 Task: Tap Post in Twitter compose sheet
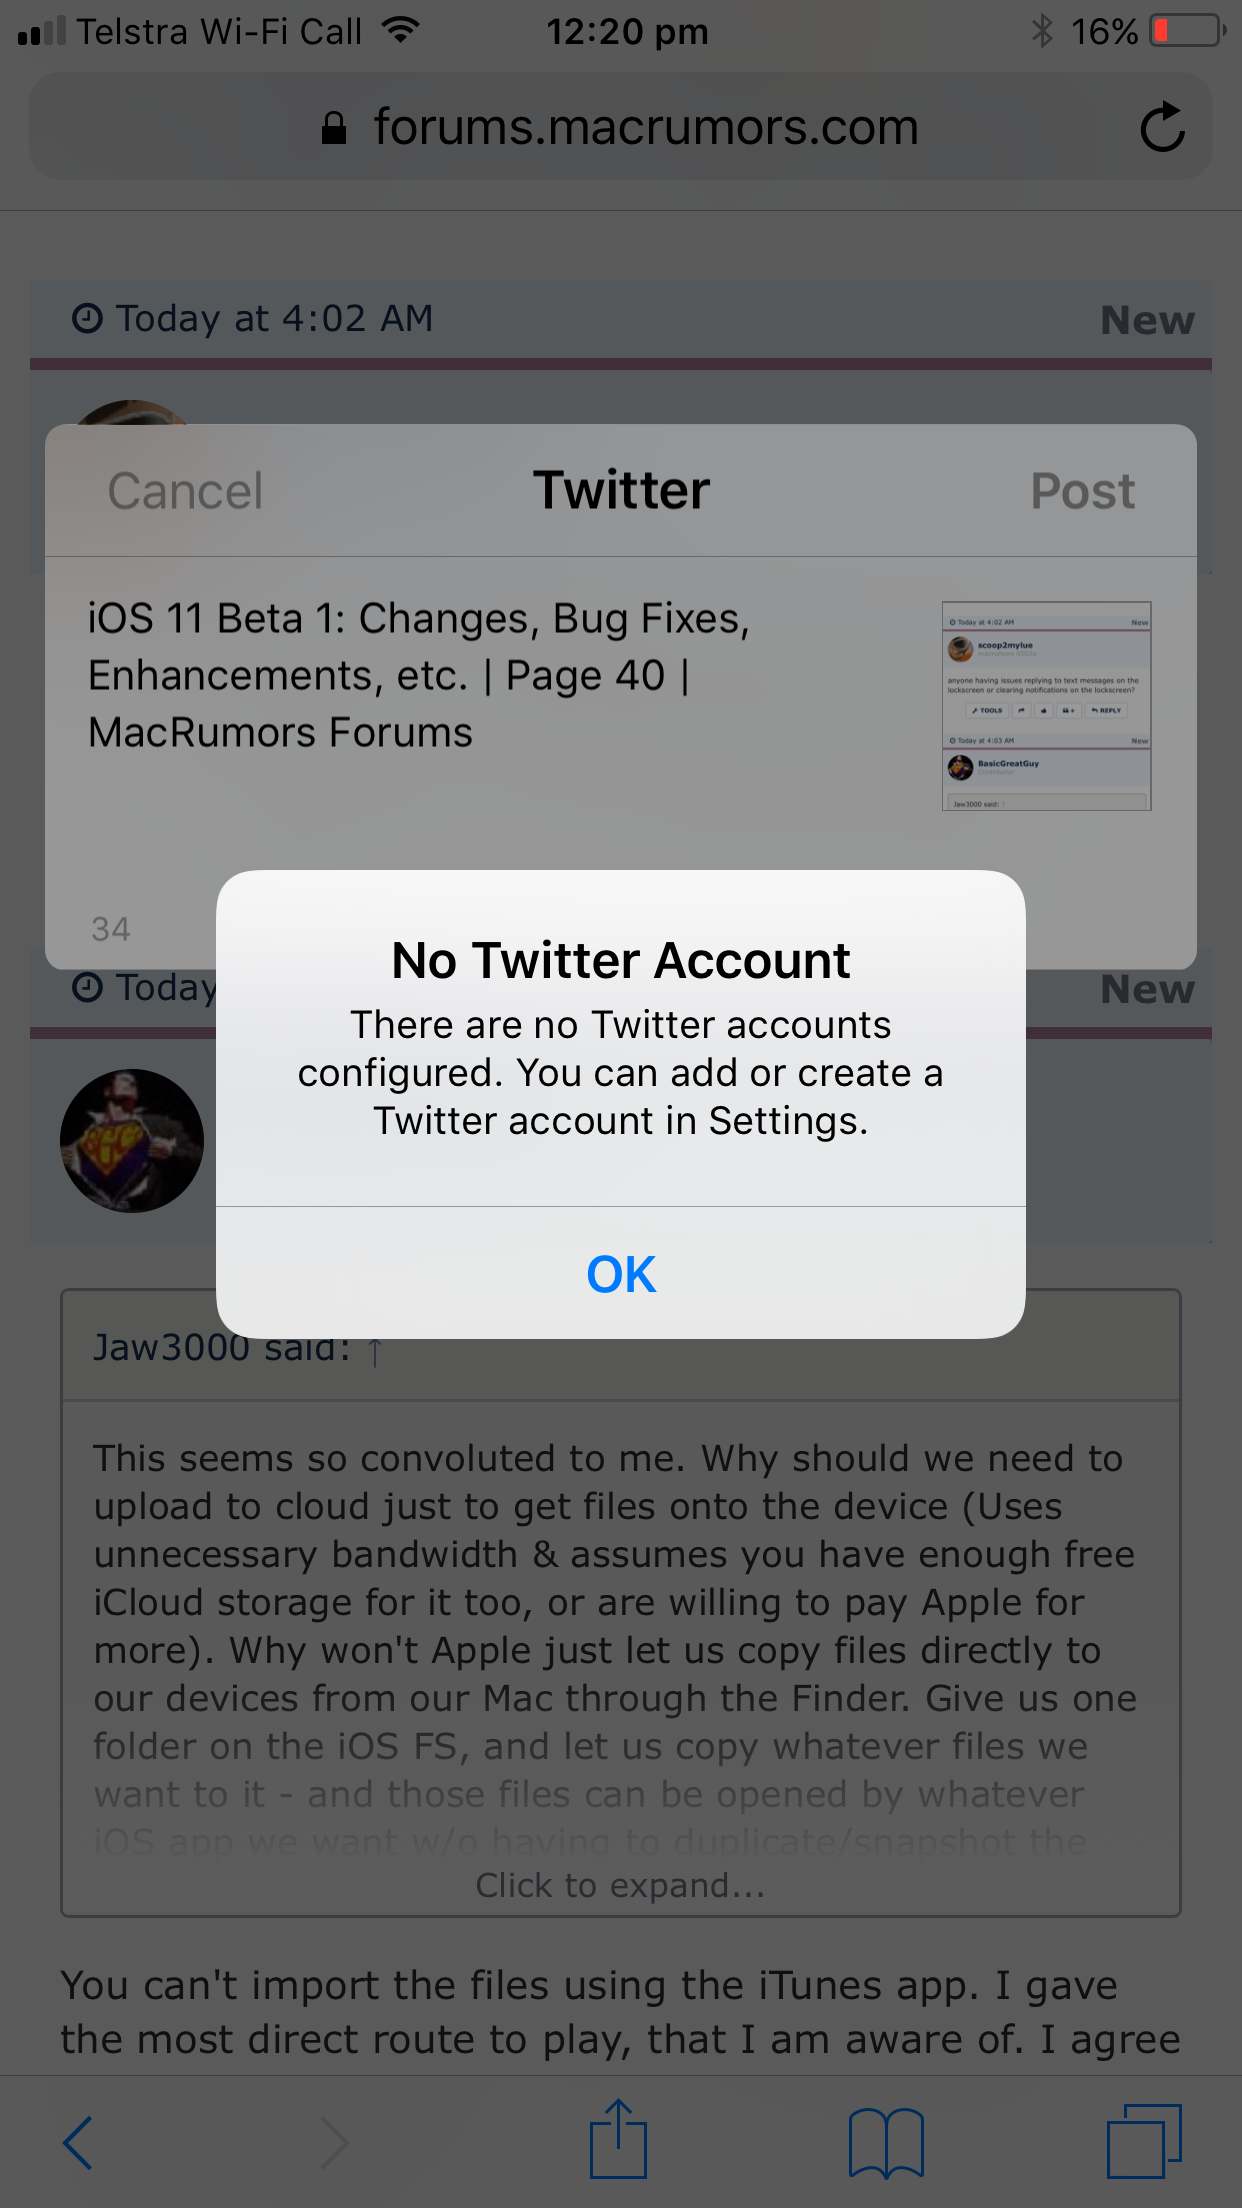click(1082, 491)
